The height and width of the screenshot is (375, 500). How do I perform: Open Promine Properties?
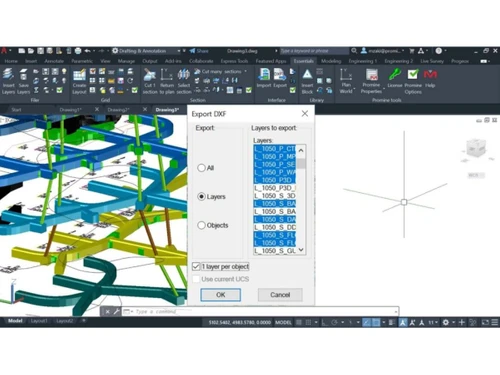click(371, 81)
